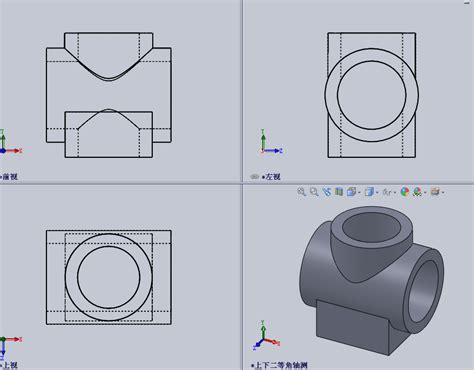Open the Hide/Show Items dropdown arrow
This screenshot has width=474, height=370.
[x=395, y=193]
